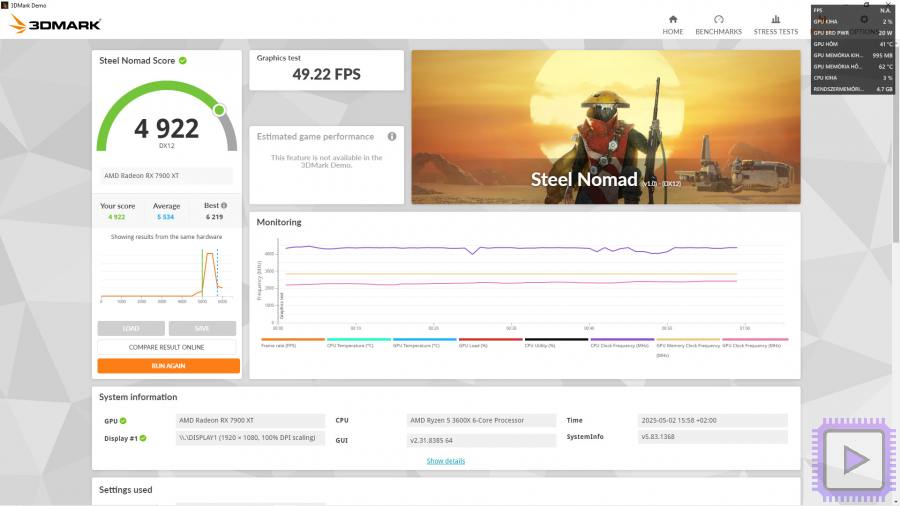Click the GPU AMD Radeon RX 7900 XT field
This screenshot has width=900, height=506.
(250, 421)
